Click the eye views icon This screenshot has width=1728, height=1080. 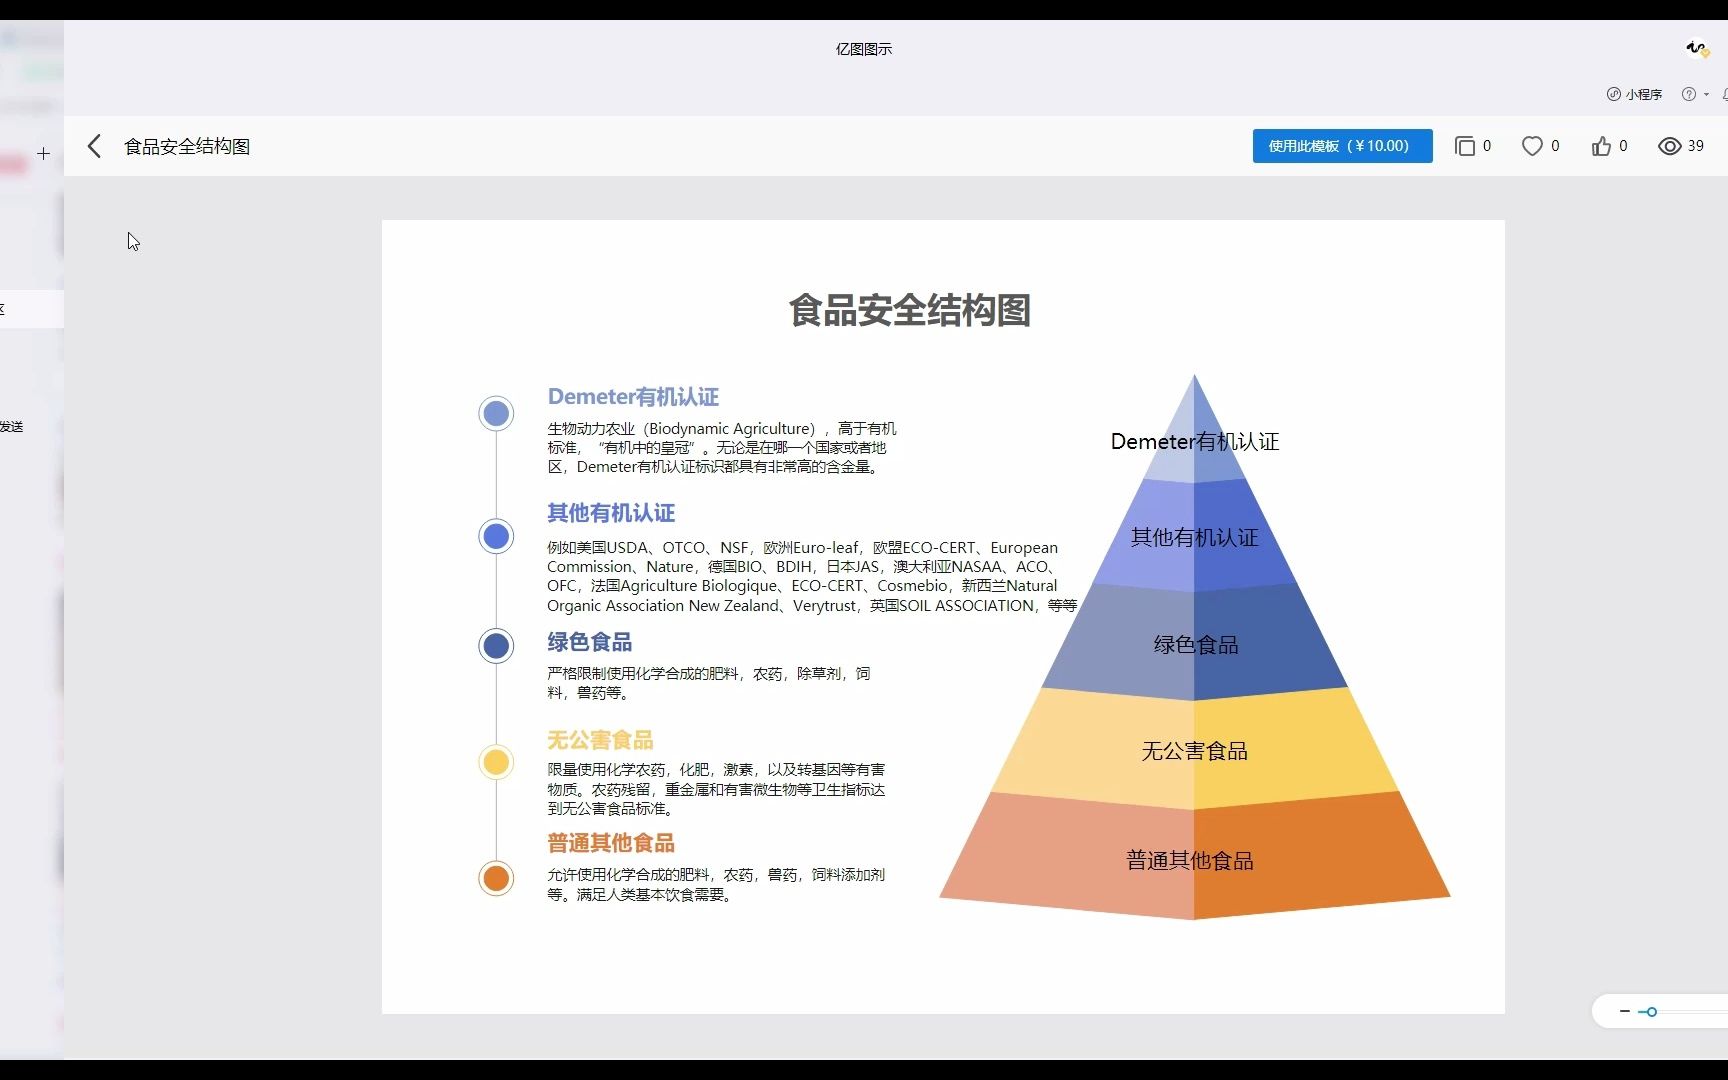[x=1669, y=146]
